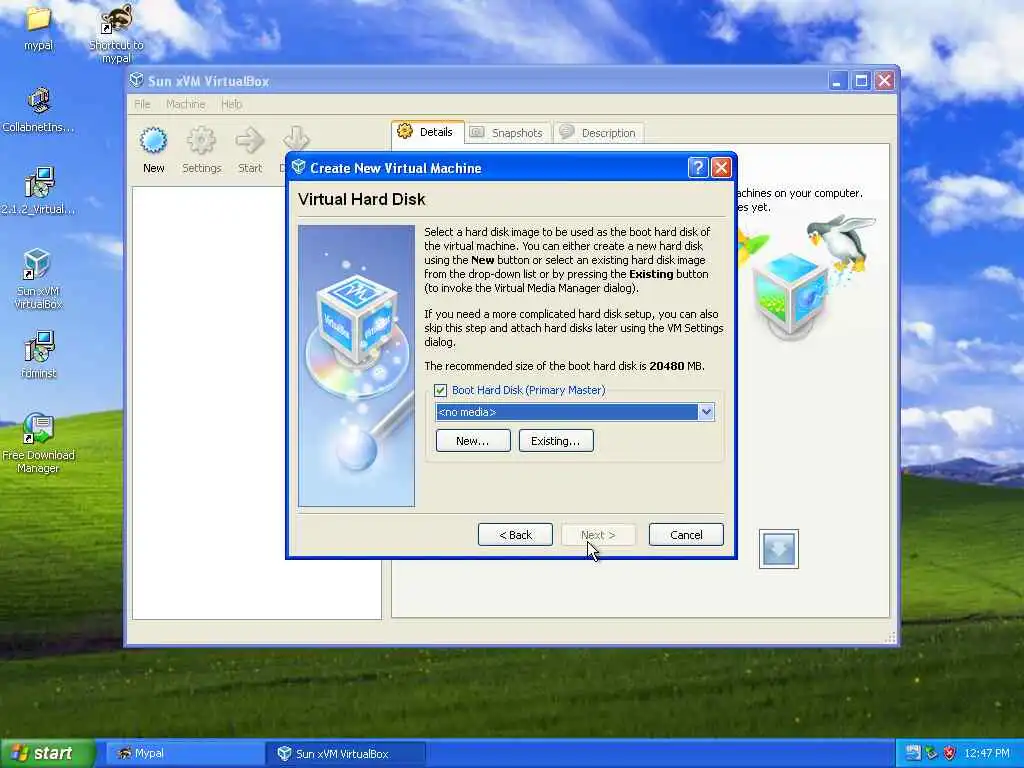This screenshot has width=1024, height=768.
Task: Switch to Mypal taskbar button
Action: click(x=185, y=753)
